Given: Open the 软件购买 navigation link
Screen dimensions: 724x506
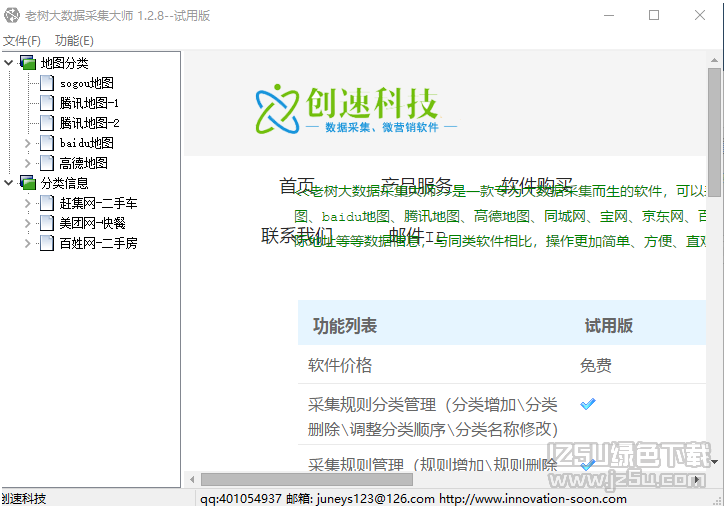Looking at the screenshot, I should [537, 186].
